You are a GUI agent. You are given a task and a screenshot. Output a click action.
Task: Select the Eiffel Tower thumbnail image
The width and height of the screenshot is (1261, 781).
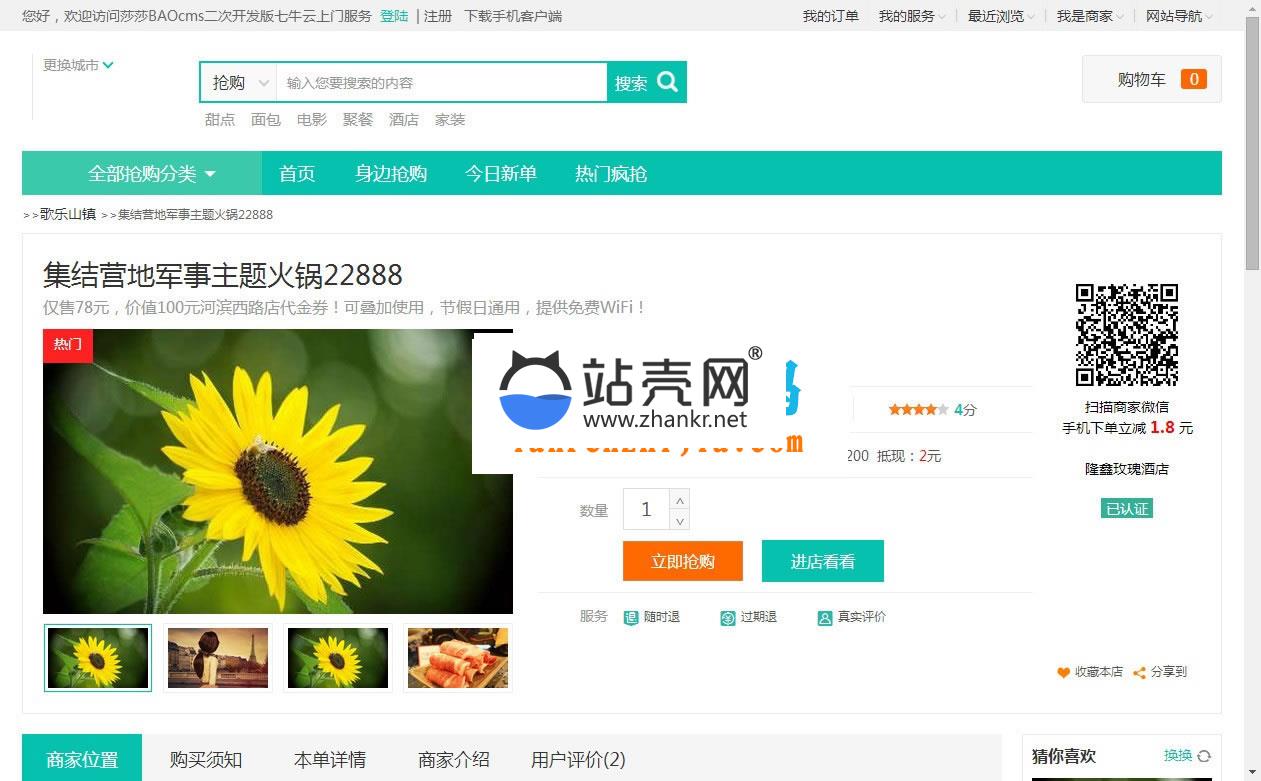(218, 658)
